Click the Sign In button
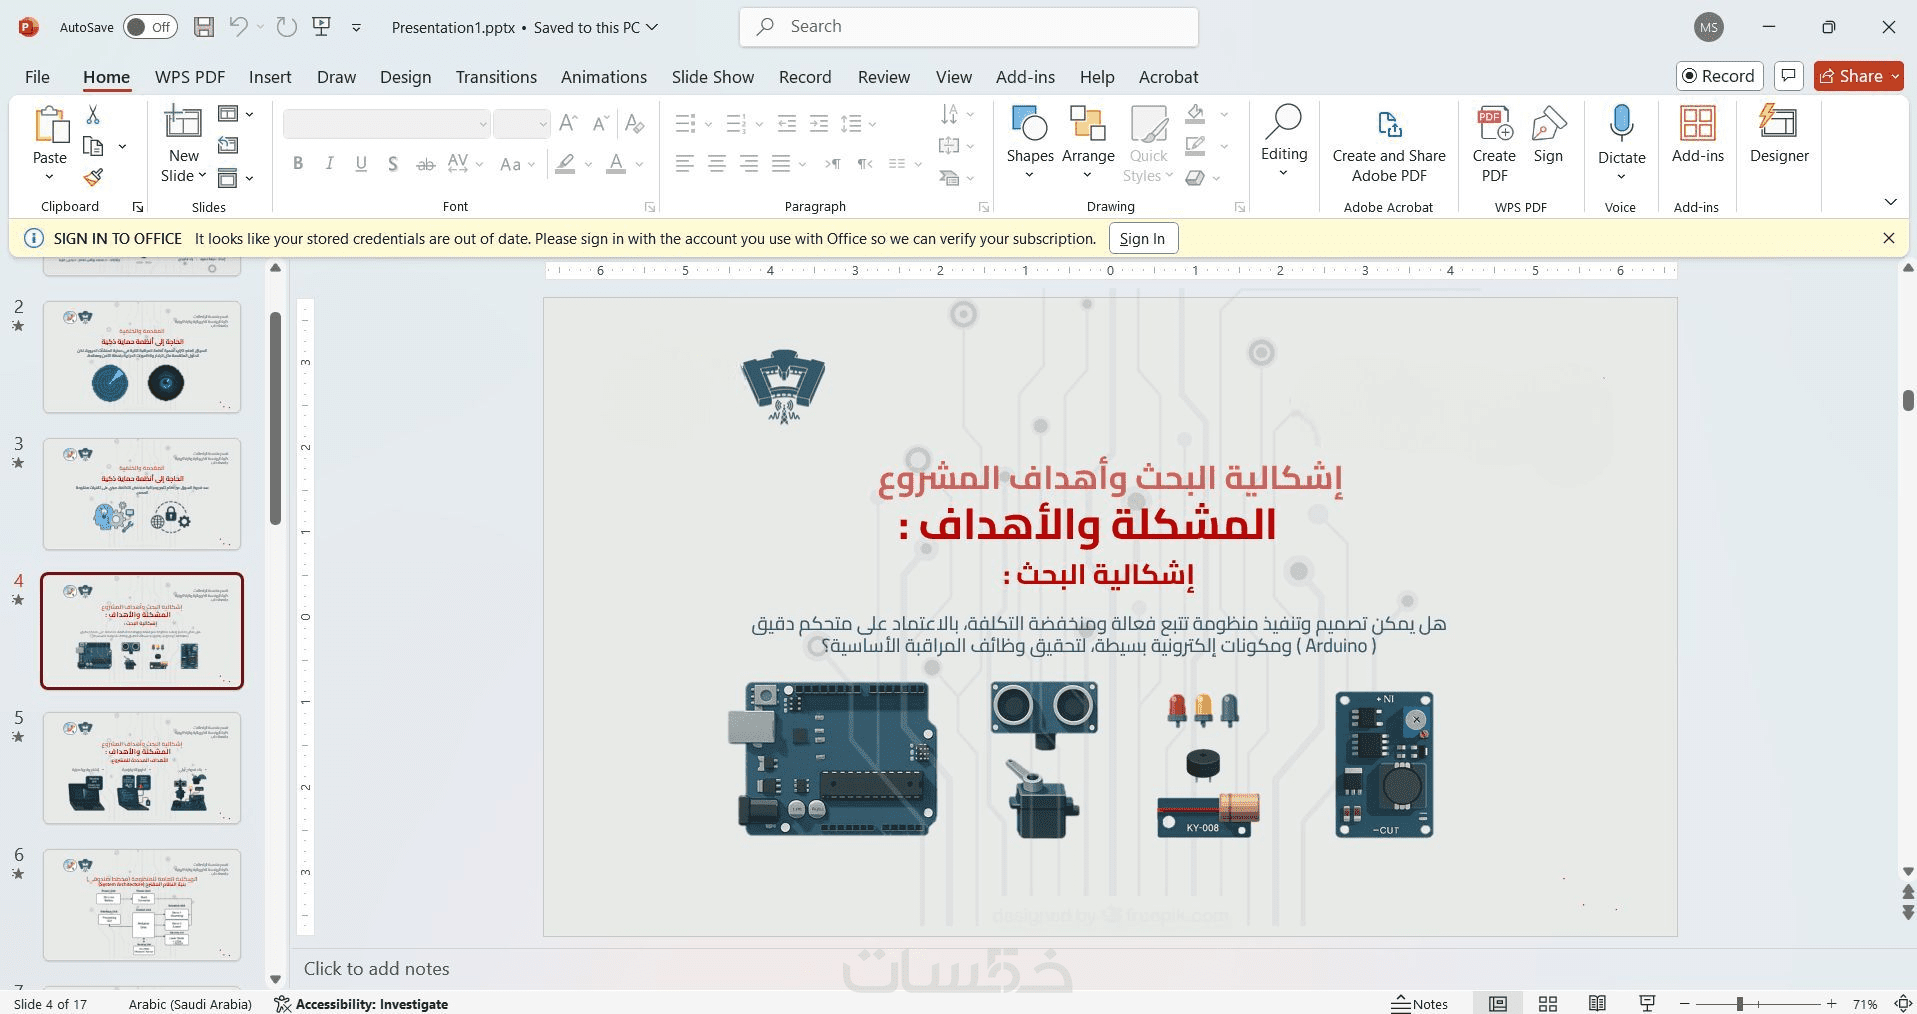This screenshot has height=1014, width=1917. [1142, 239]
